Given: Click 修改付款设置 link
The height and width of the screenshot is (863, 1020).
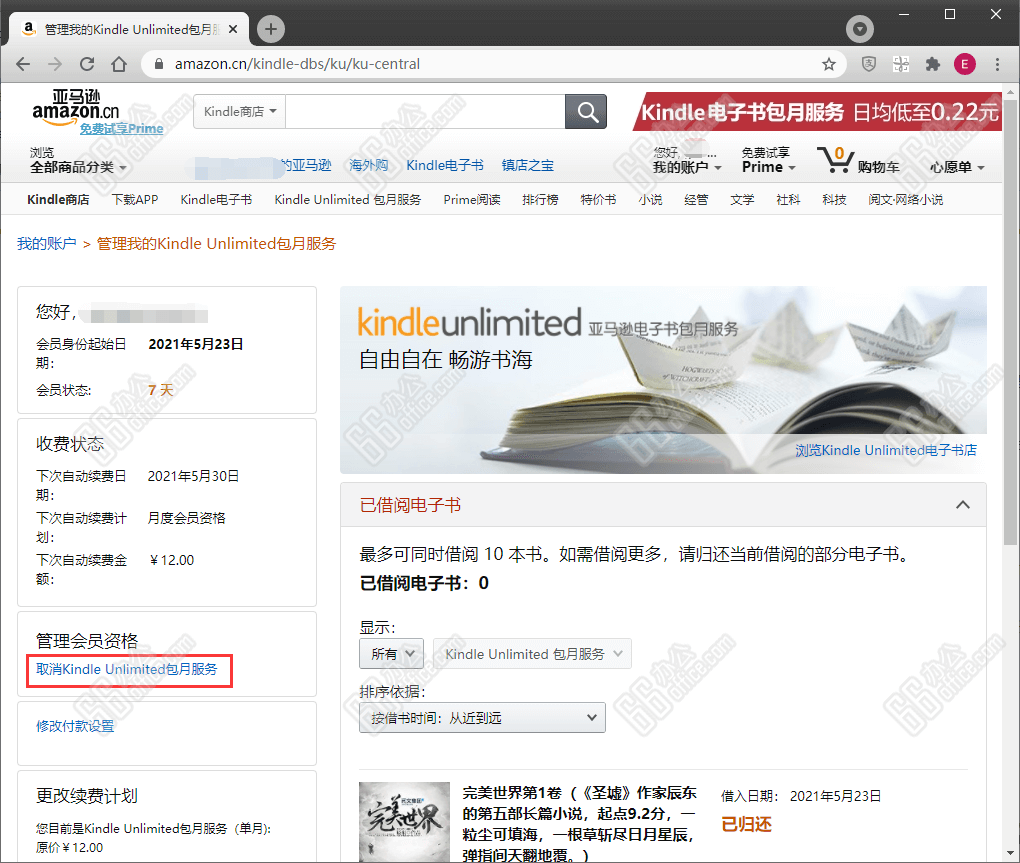Looking at the screenshot, I should [75, 726].
